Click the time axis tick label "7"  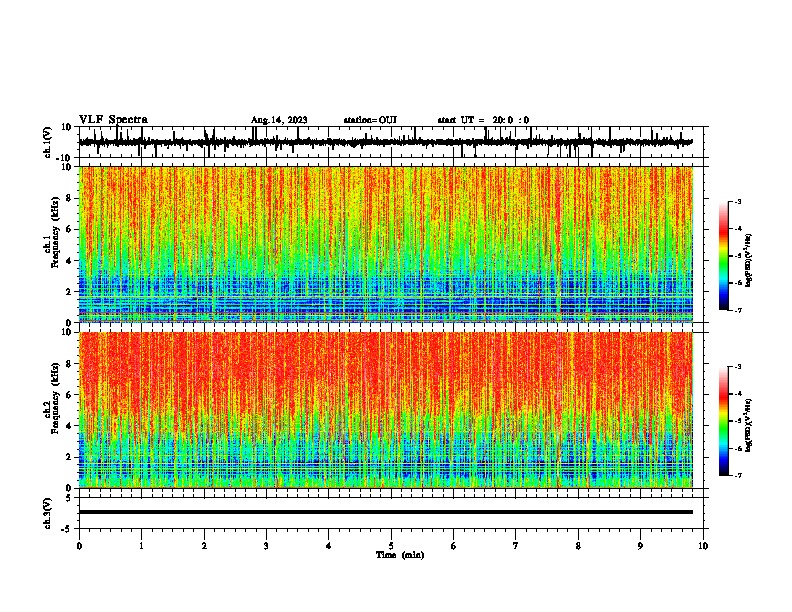[516, 546]
